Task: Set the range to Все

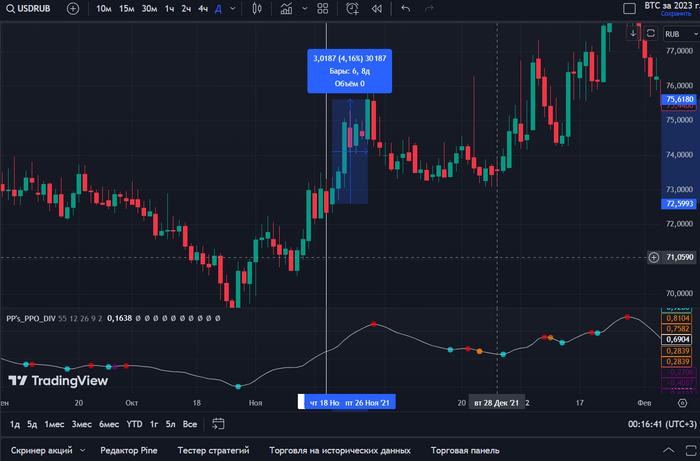Action: coord(190,424)
